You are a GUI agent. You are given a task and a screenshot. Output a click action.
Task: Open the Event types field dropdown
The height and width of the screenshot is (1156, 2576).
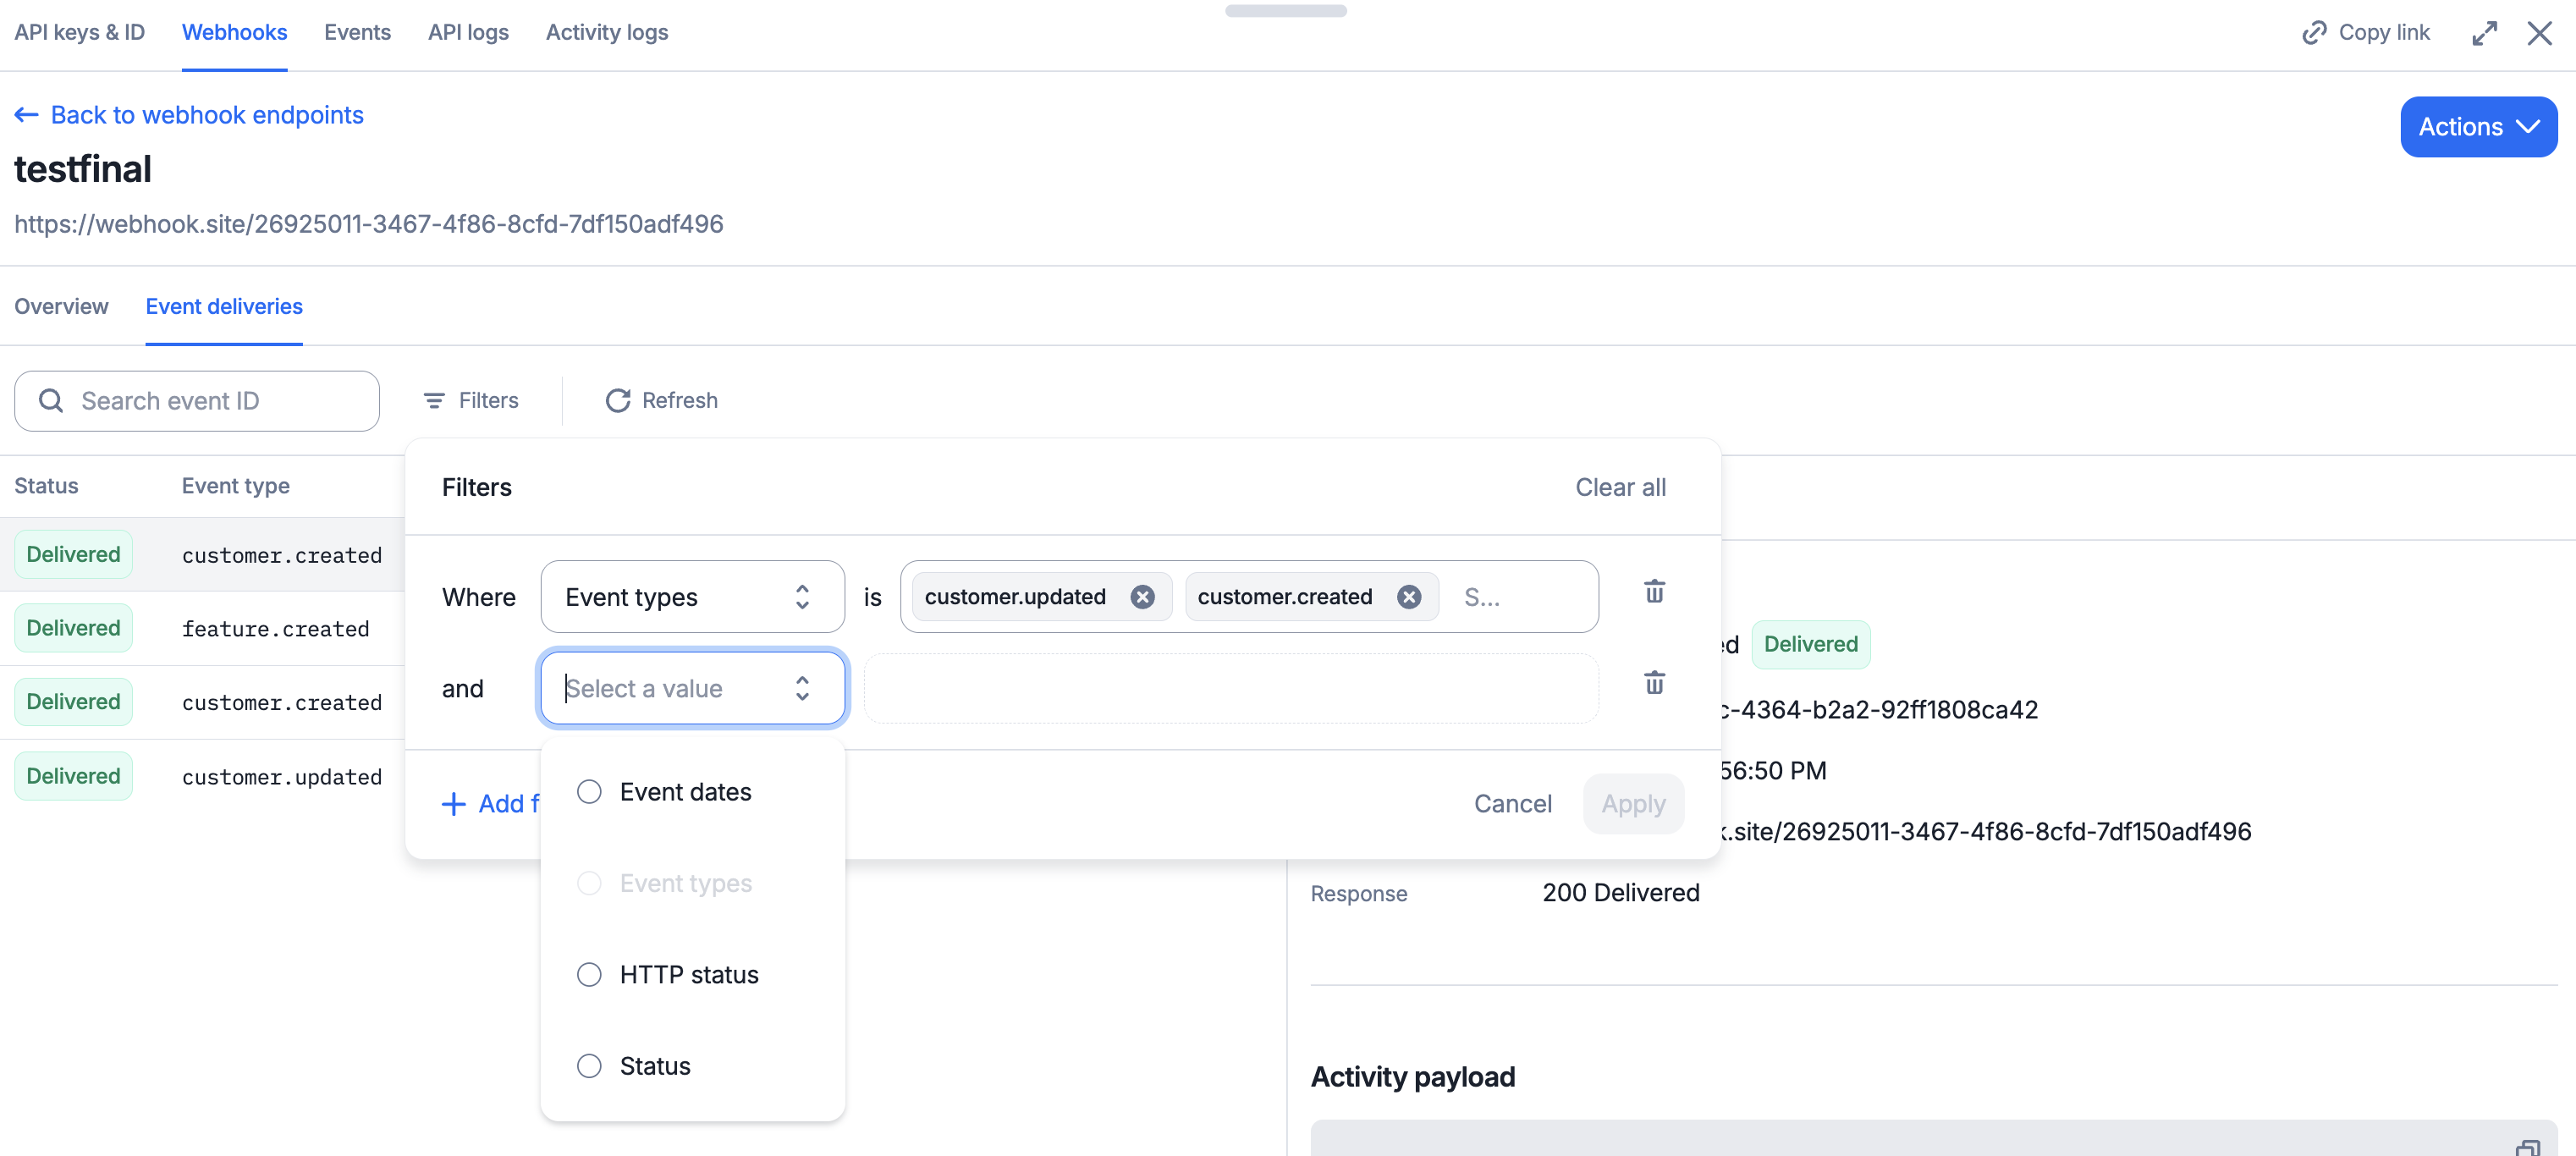click(x=692, y=597)
